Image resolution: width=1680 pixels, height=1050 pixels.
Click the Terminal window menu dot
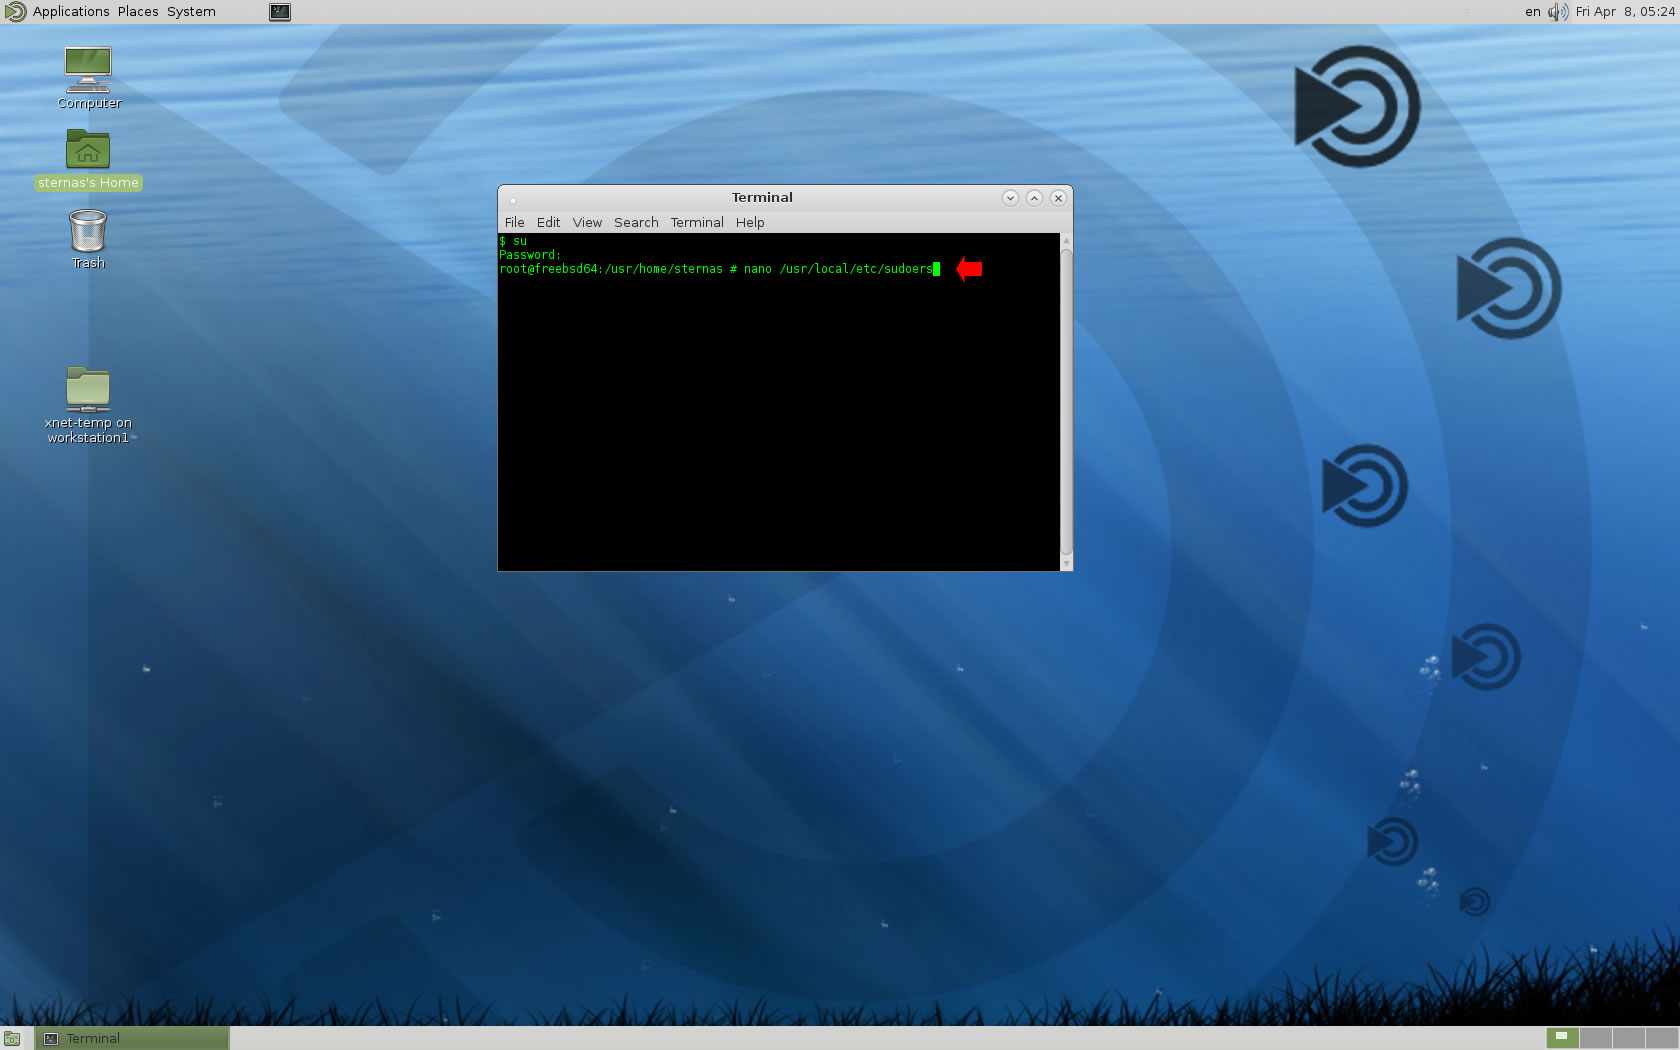pyautogui.click(x=512, y=199)
